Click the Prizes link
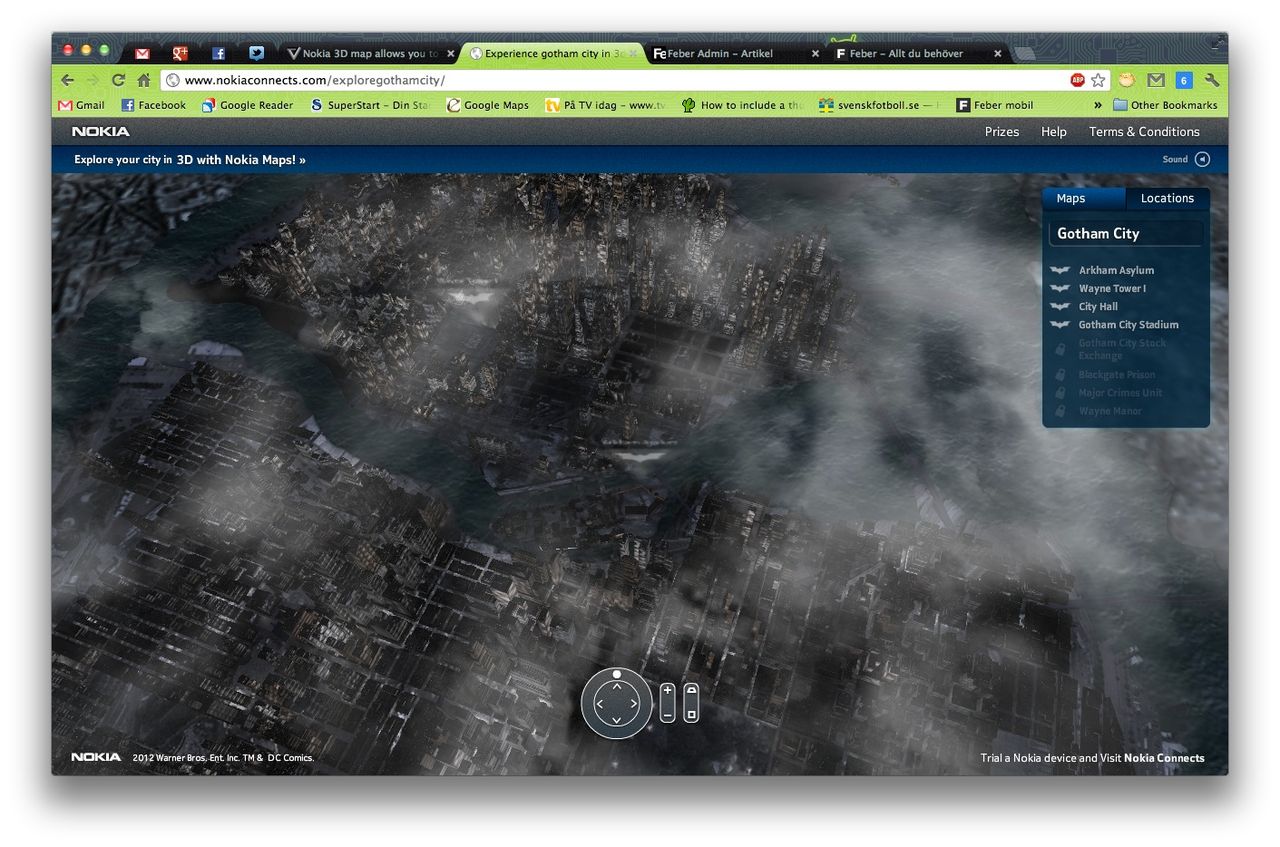 tap(1001, 131)
